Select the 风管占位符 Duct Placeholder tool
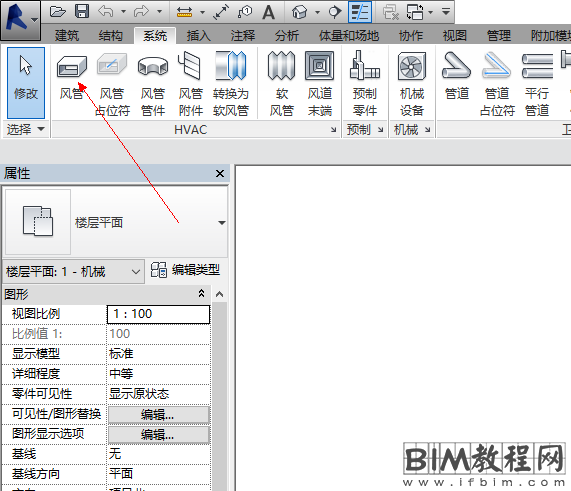The height and width of the screenshot is (491, 571). (x=112, y=84)
